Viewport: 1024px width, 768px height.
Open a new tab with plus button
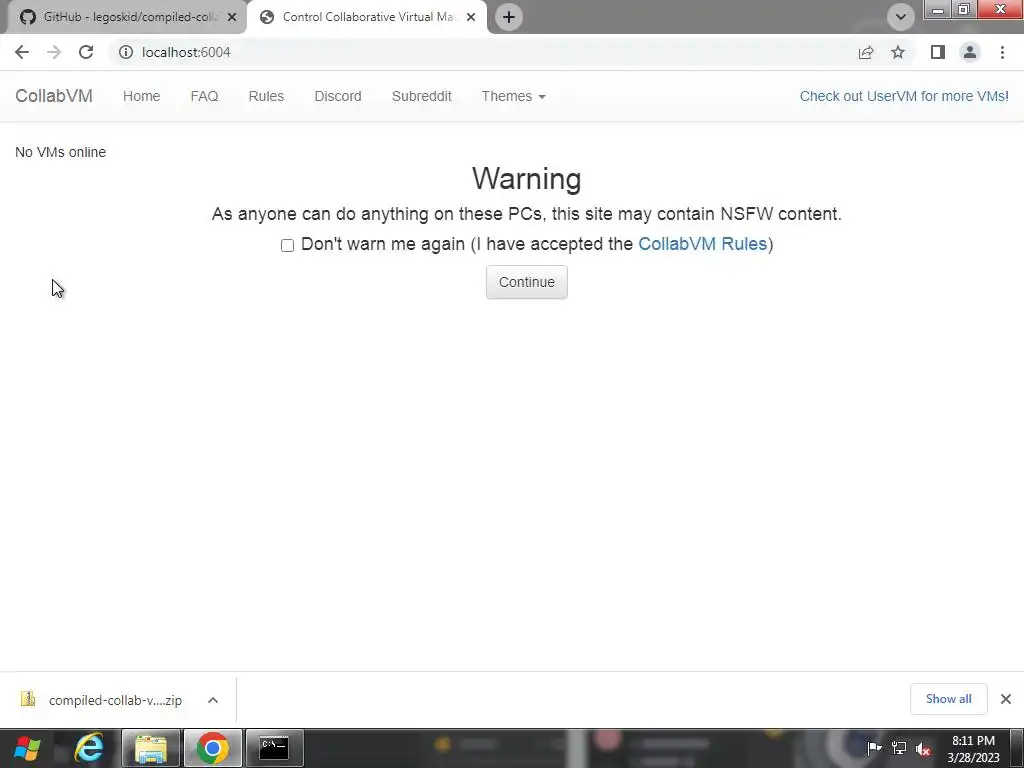(x=509, y=17)
